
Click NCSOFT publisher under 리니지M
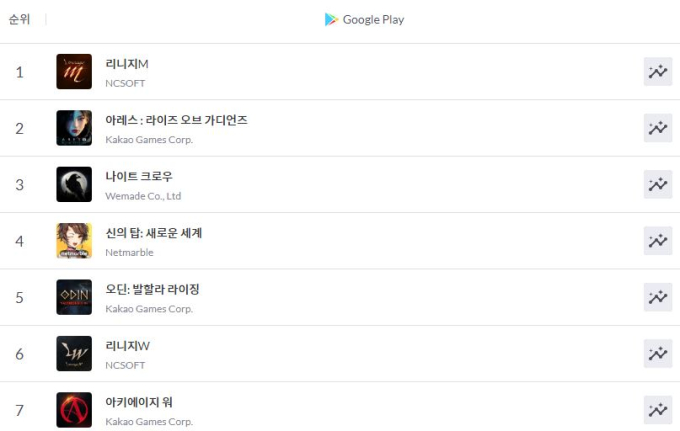[125, 83]
